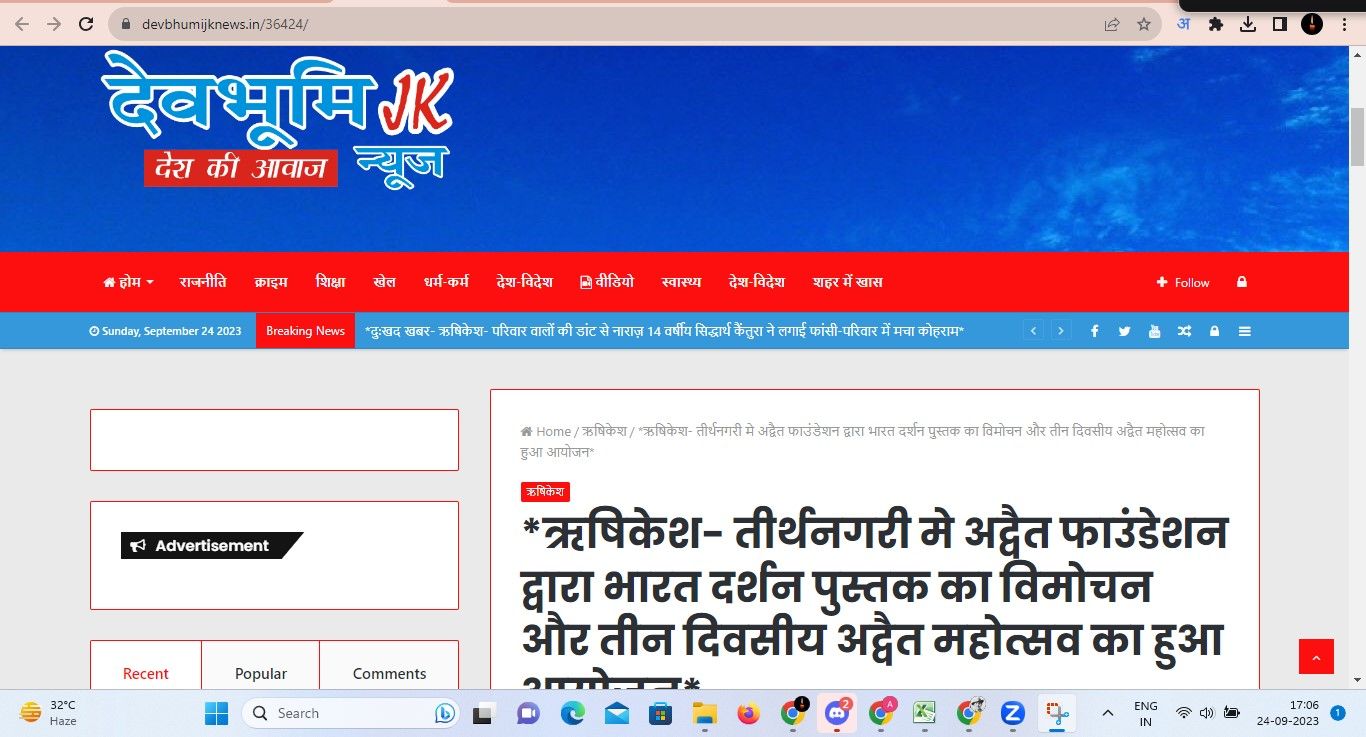
Task: Switch to the Popular tab
Action: [x=260, y=673]
